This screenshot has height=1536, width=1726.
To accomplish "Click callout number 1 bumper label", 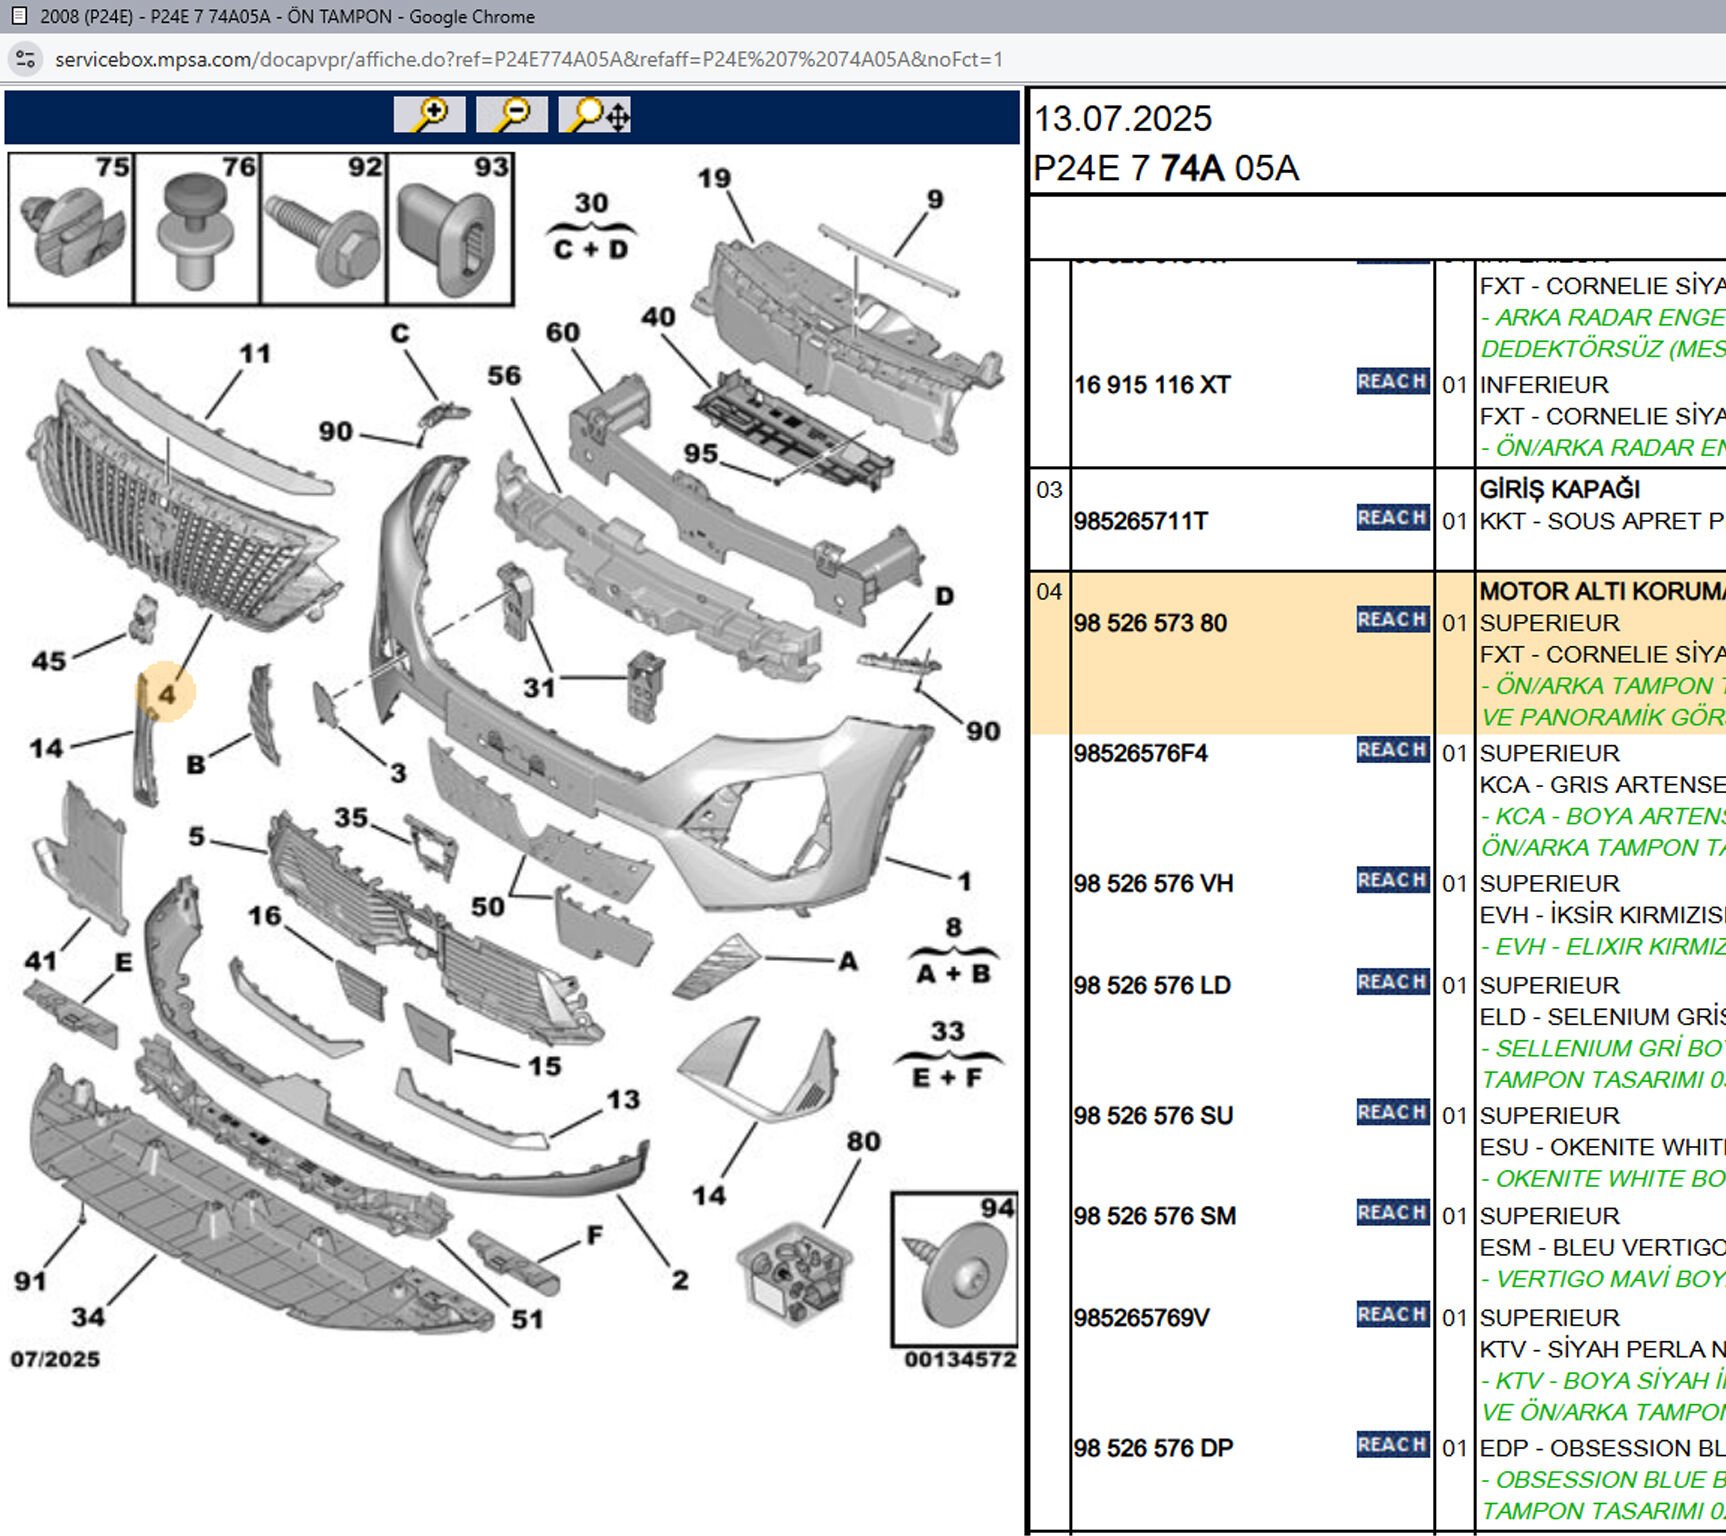I will [x=964, y=881].
